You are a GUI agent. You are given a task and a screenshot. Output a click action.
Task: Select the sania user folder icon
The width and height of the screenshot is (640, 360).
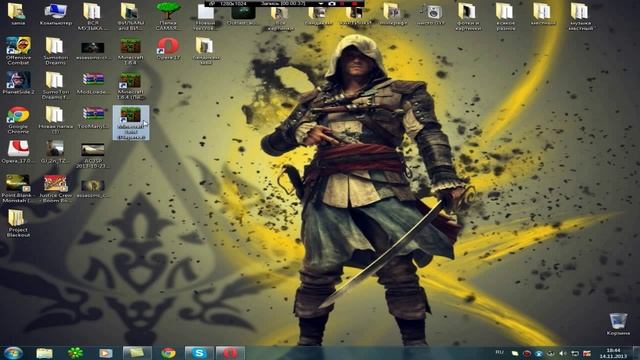tap(18, 13)
